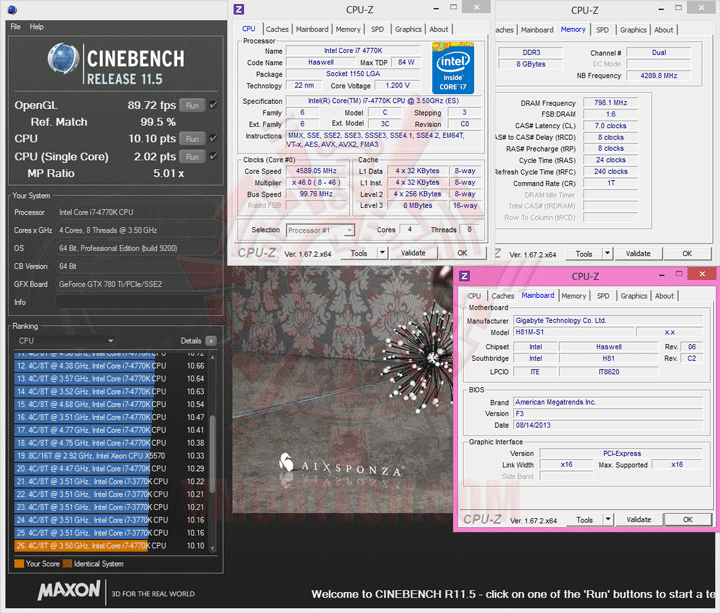Click the Cinebench globe logo
The image size is (720, 613).
(x=63, y=59)
